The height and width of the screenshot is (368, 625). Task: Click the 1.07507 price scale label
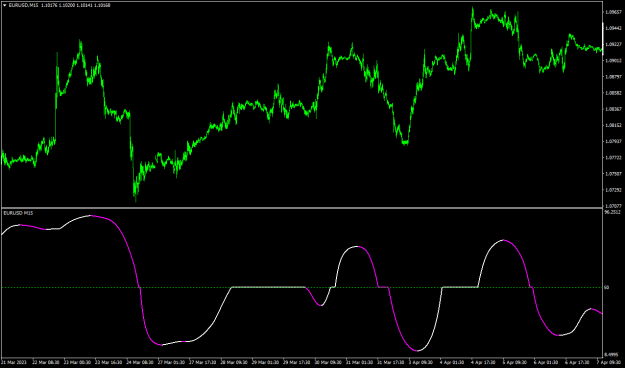click(613, 174)
